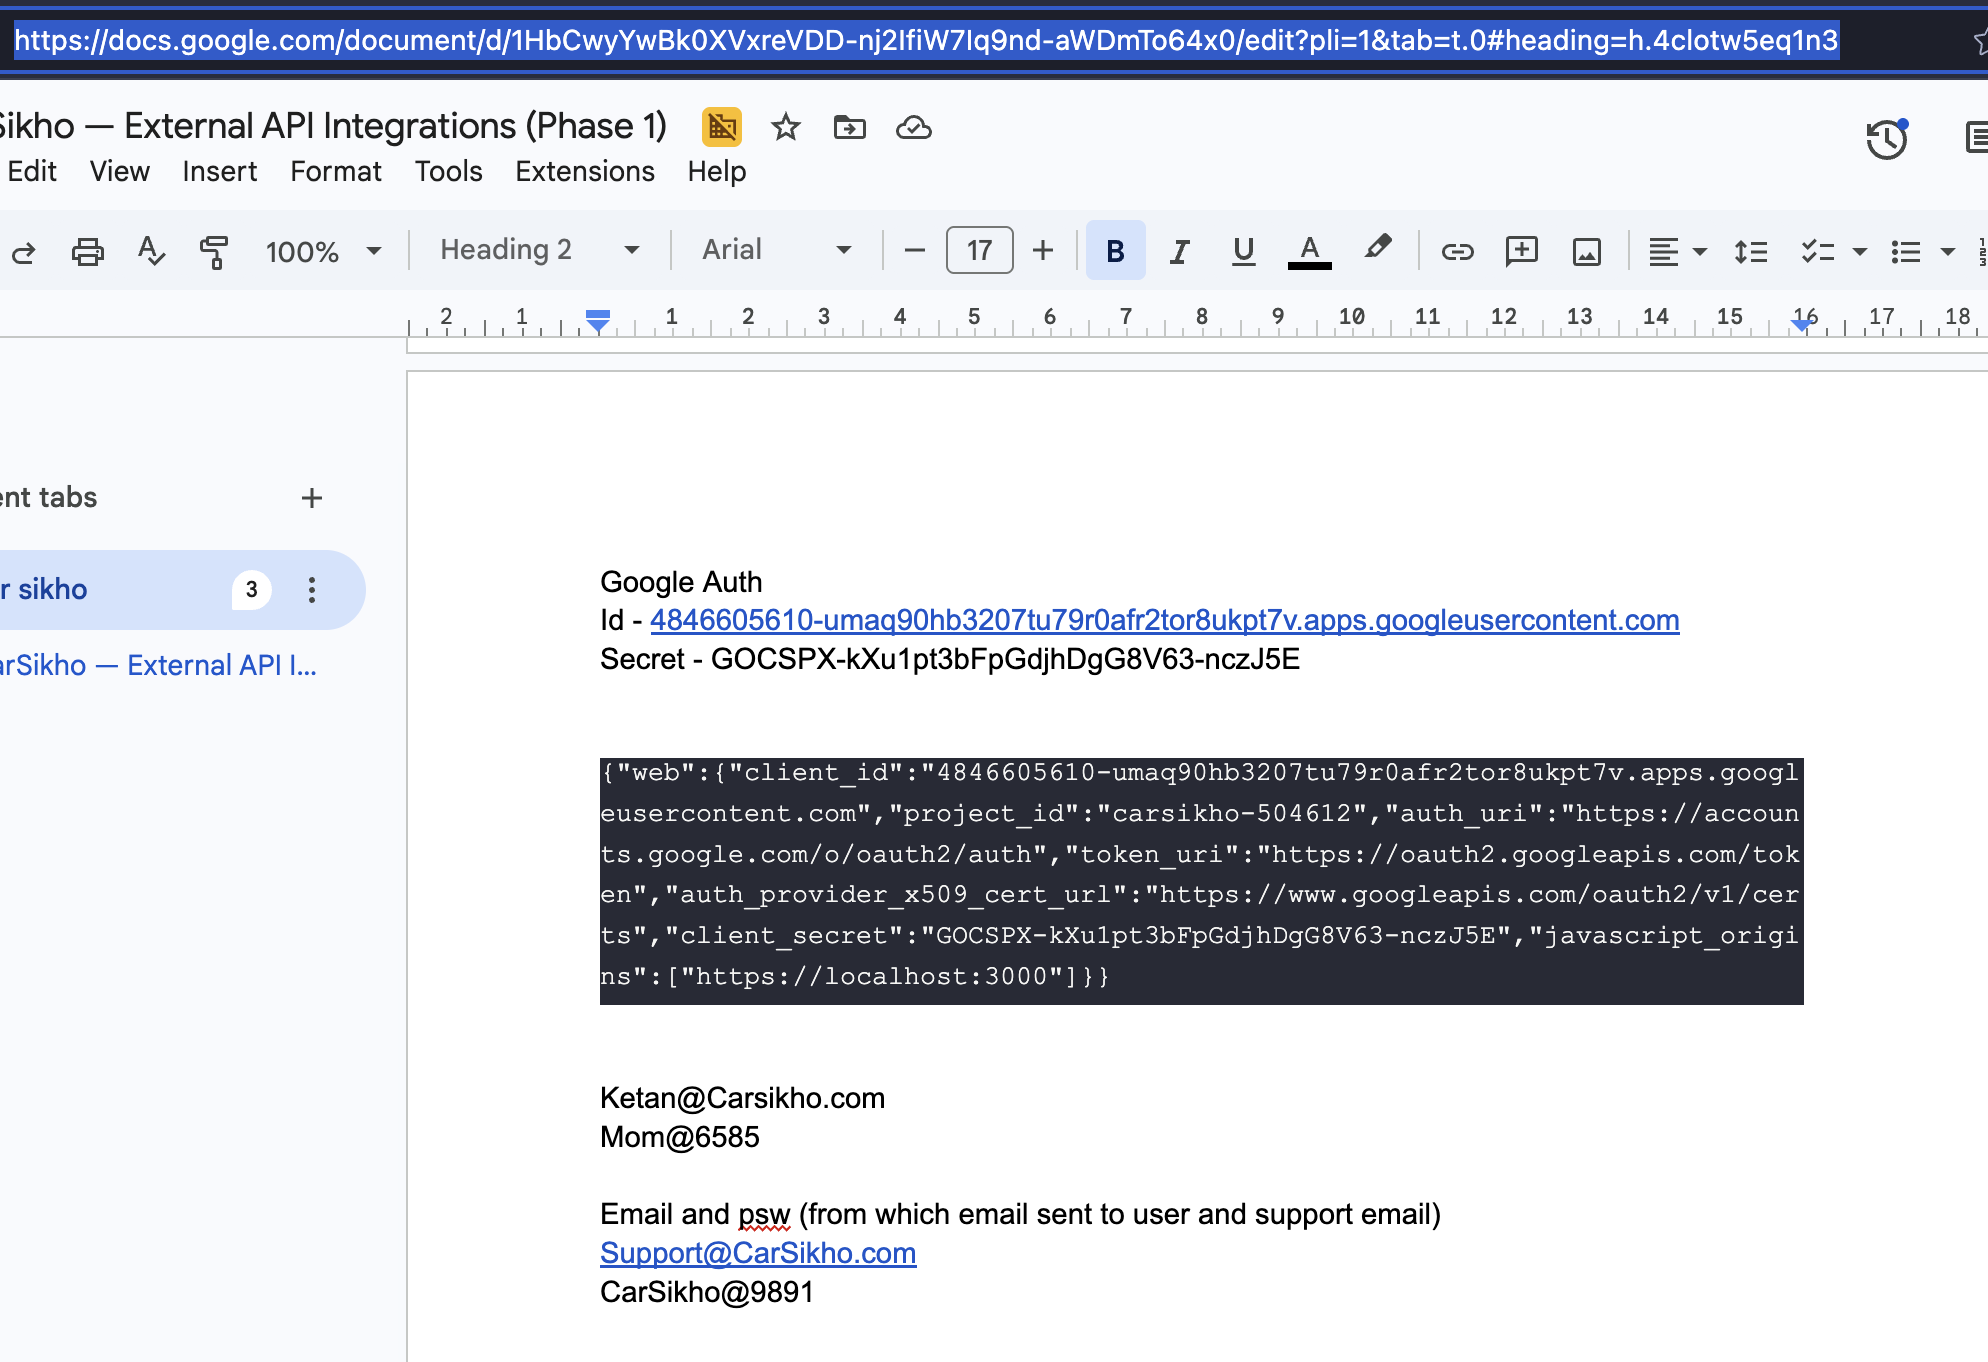Open the Heading 2 style dropdown

(x=540, y=250)
